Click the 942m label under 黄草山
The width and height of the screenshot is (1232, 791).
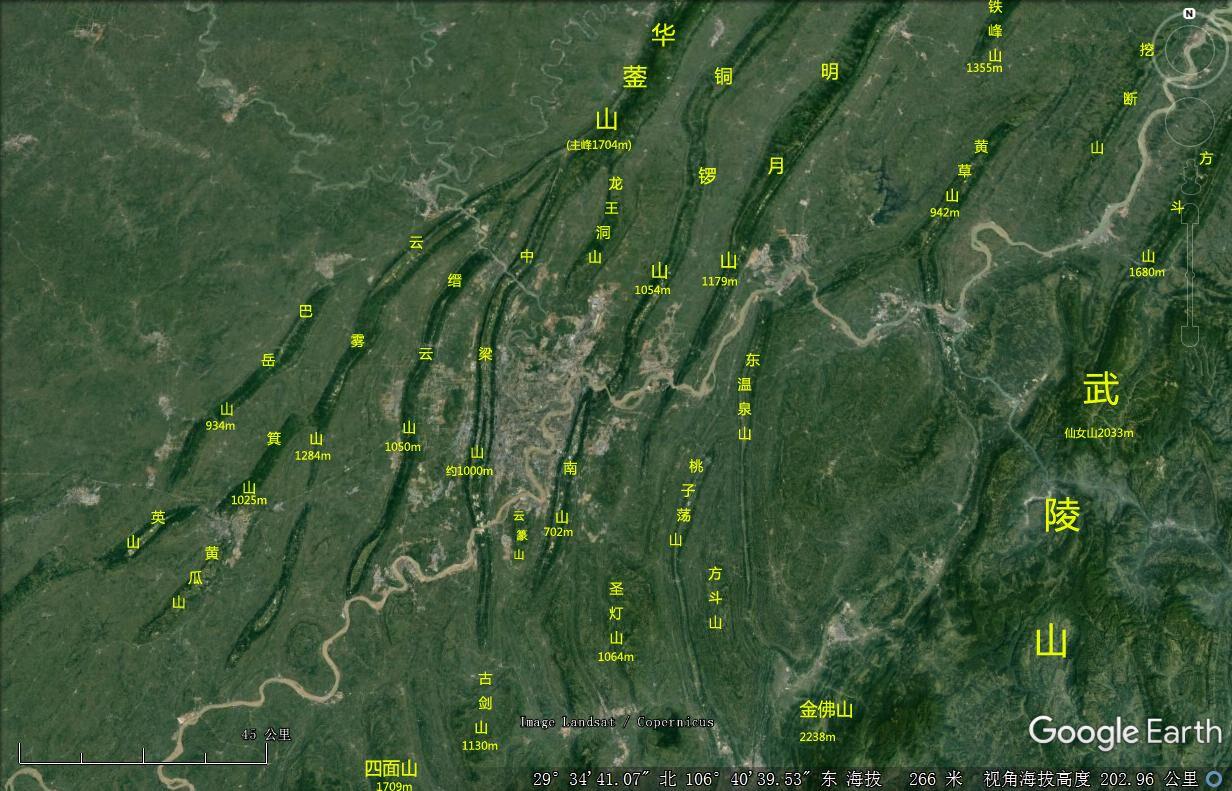click(x=944, y=212)
